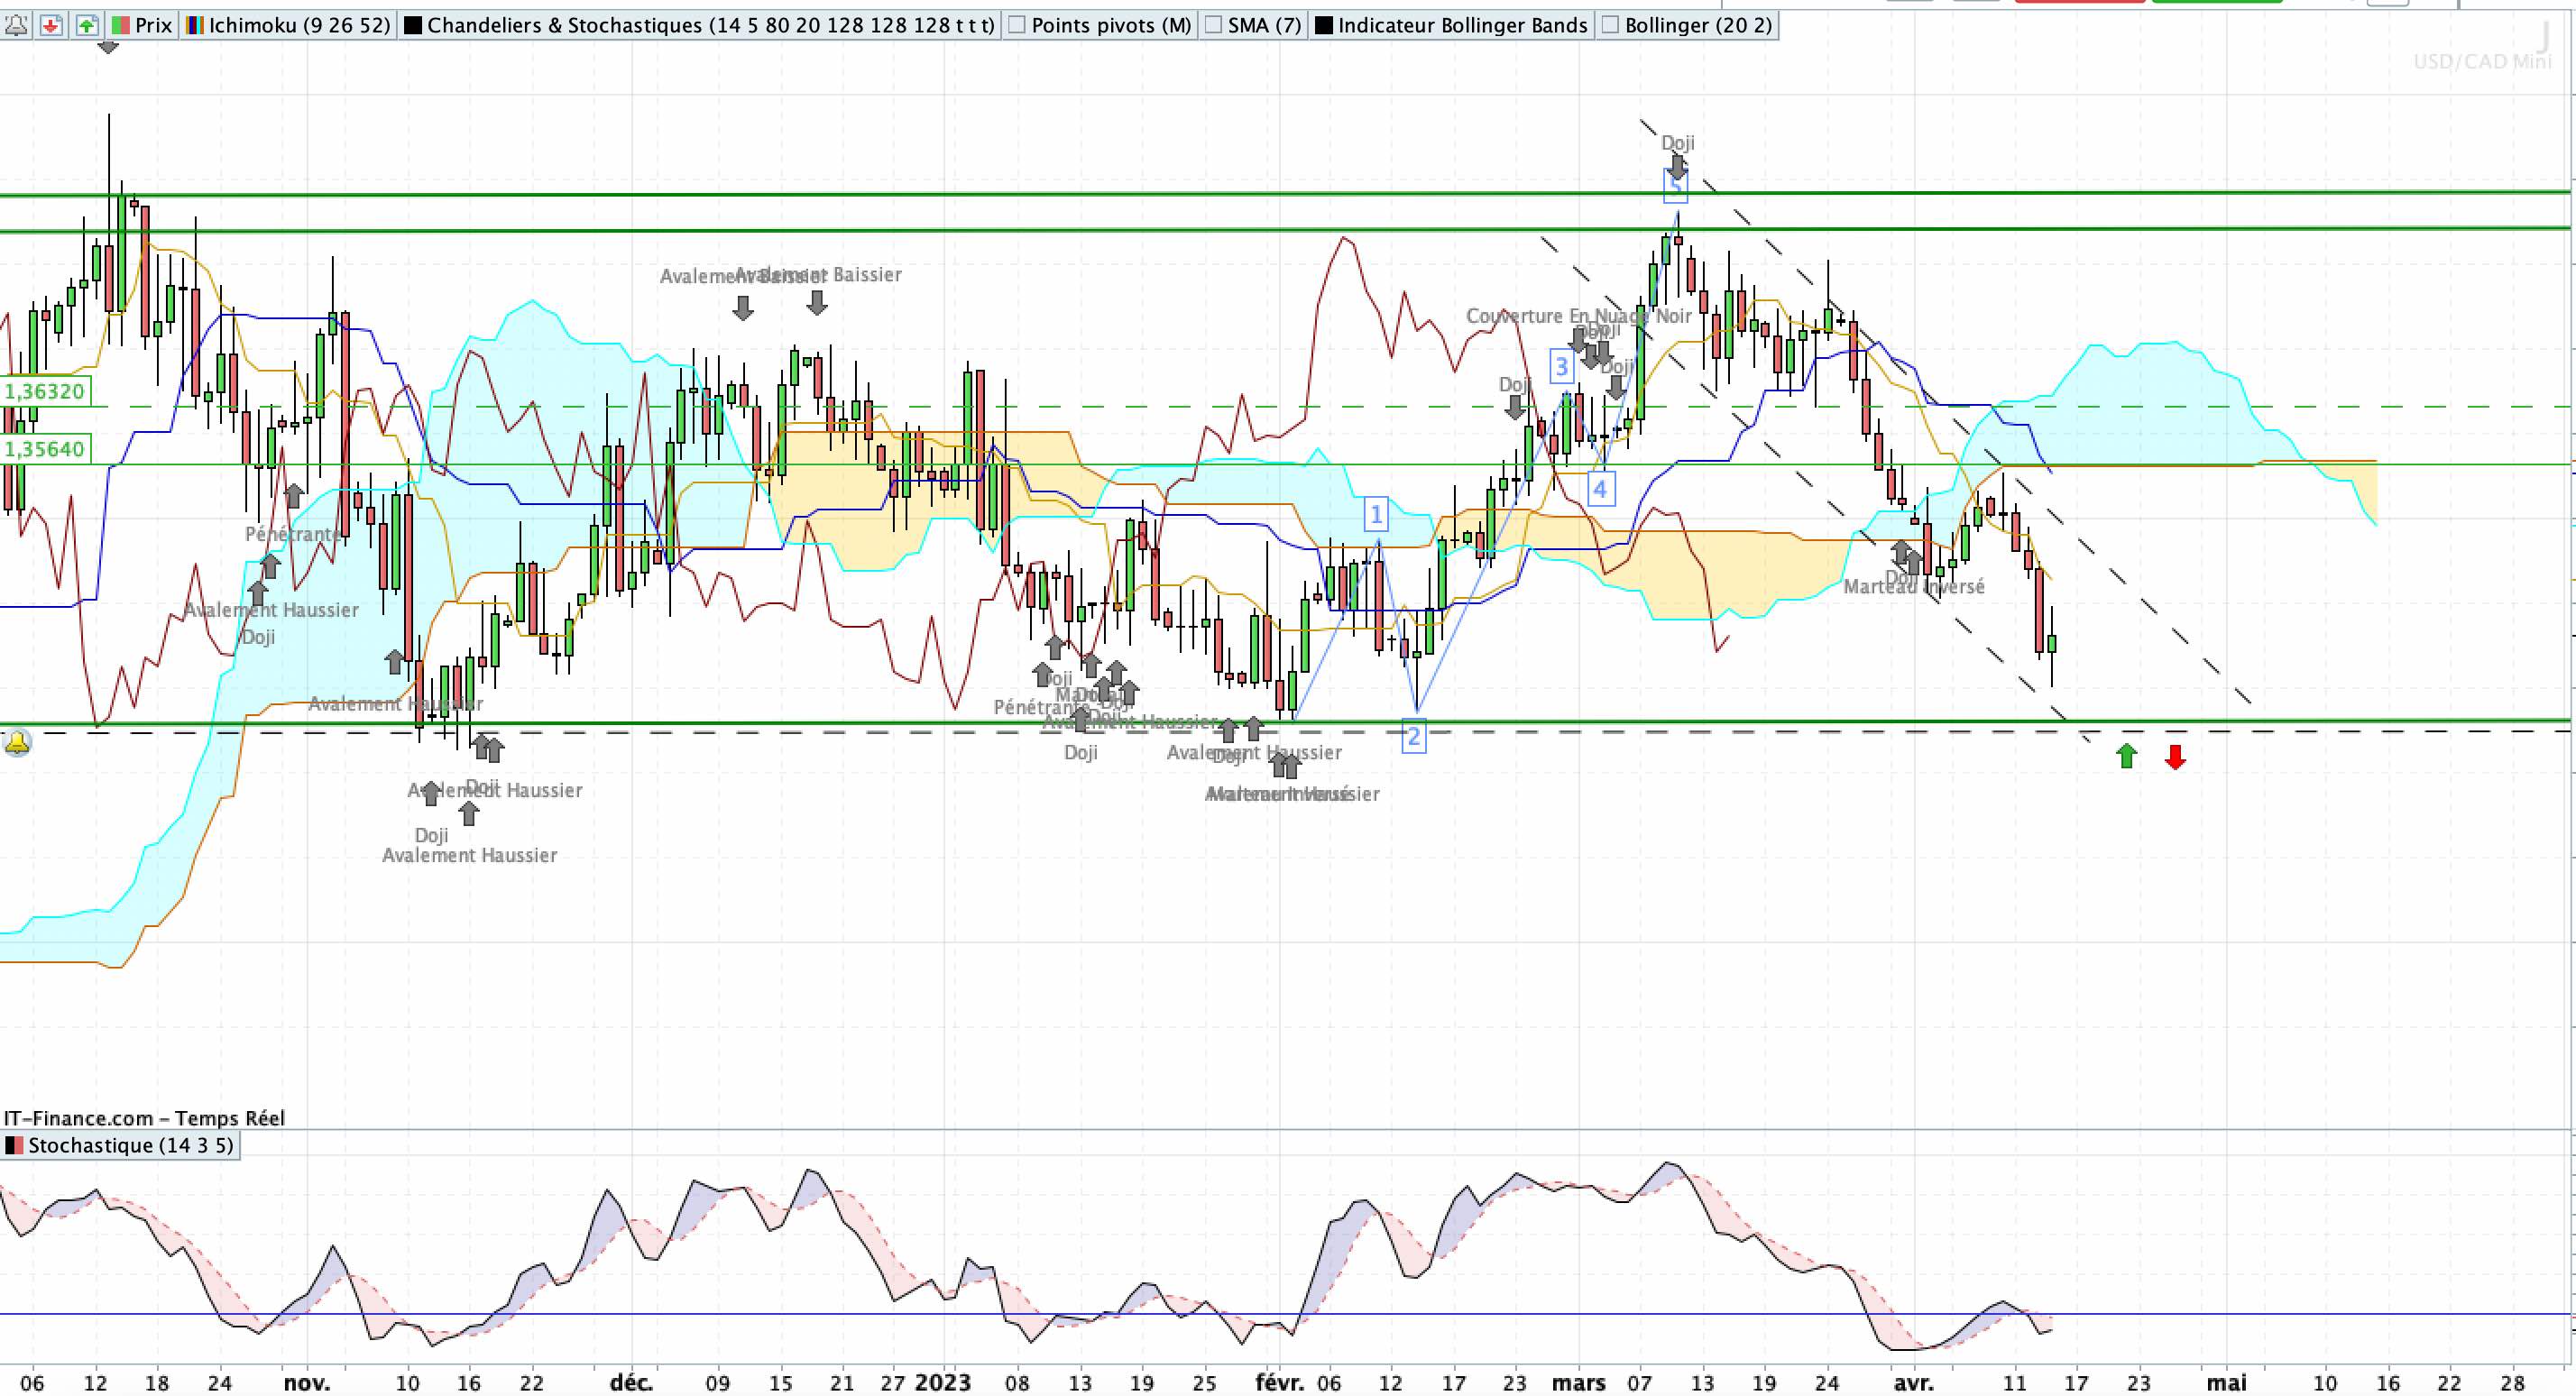This screenshot has width=2576, height=1396.
Task: Click the 1,36320 price level label
Action: click(x=45, y=391)
